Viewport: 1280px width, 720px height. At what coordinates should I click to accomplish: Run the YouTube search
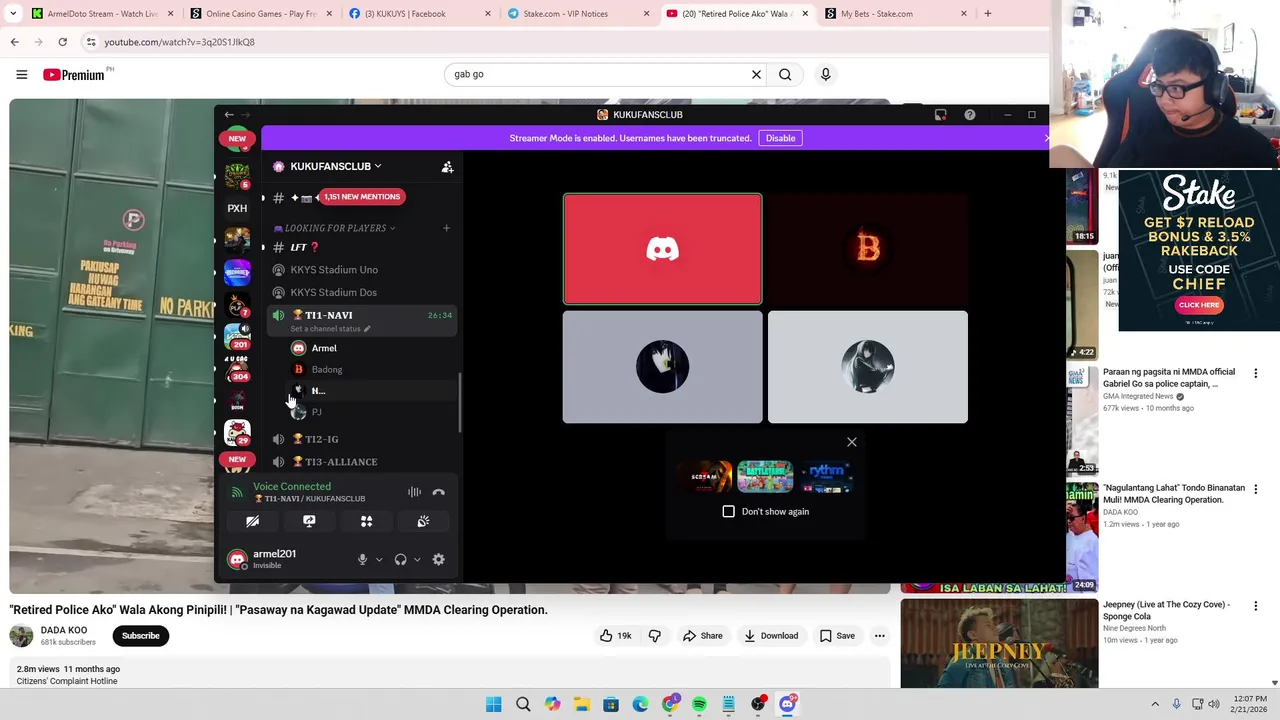coord(785,74)
